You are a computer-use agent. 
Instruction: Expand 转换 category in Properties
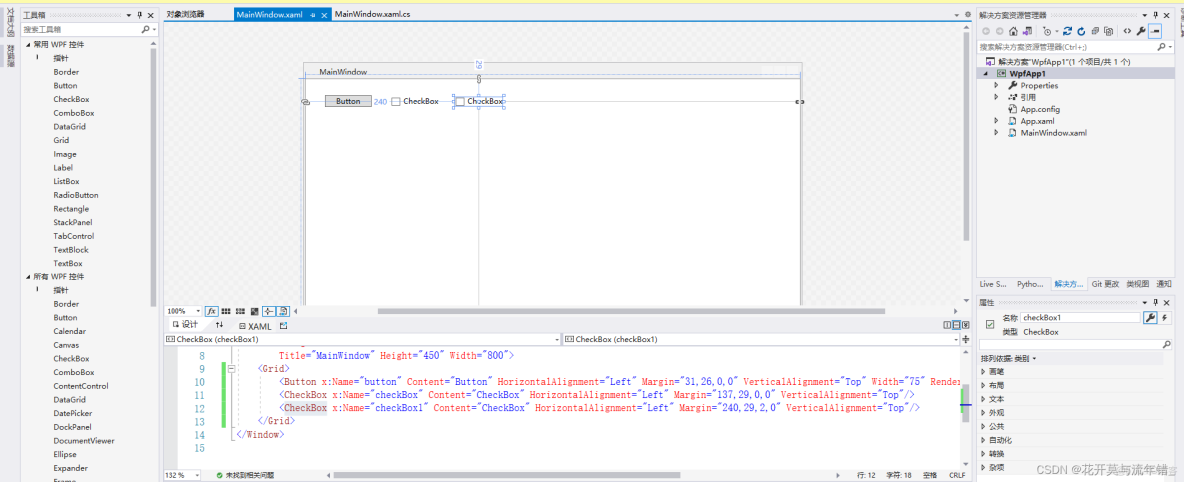pyautogui.click(x=982, y=454)
